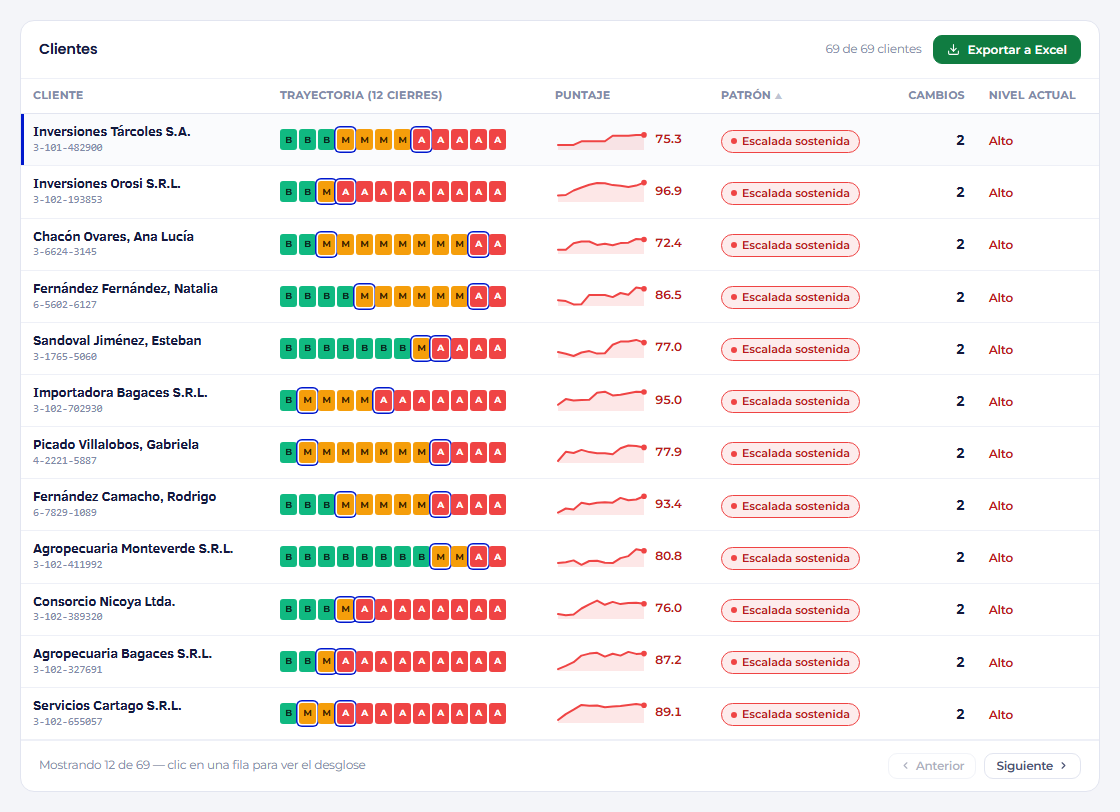The height and width of the screenshot is (812, 1120).
Task: Go to next page with Siguiente
Action: click(x=1032, y=766)
